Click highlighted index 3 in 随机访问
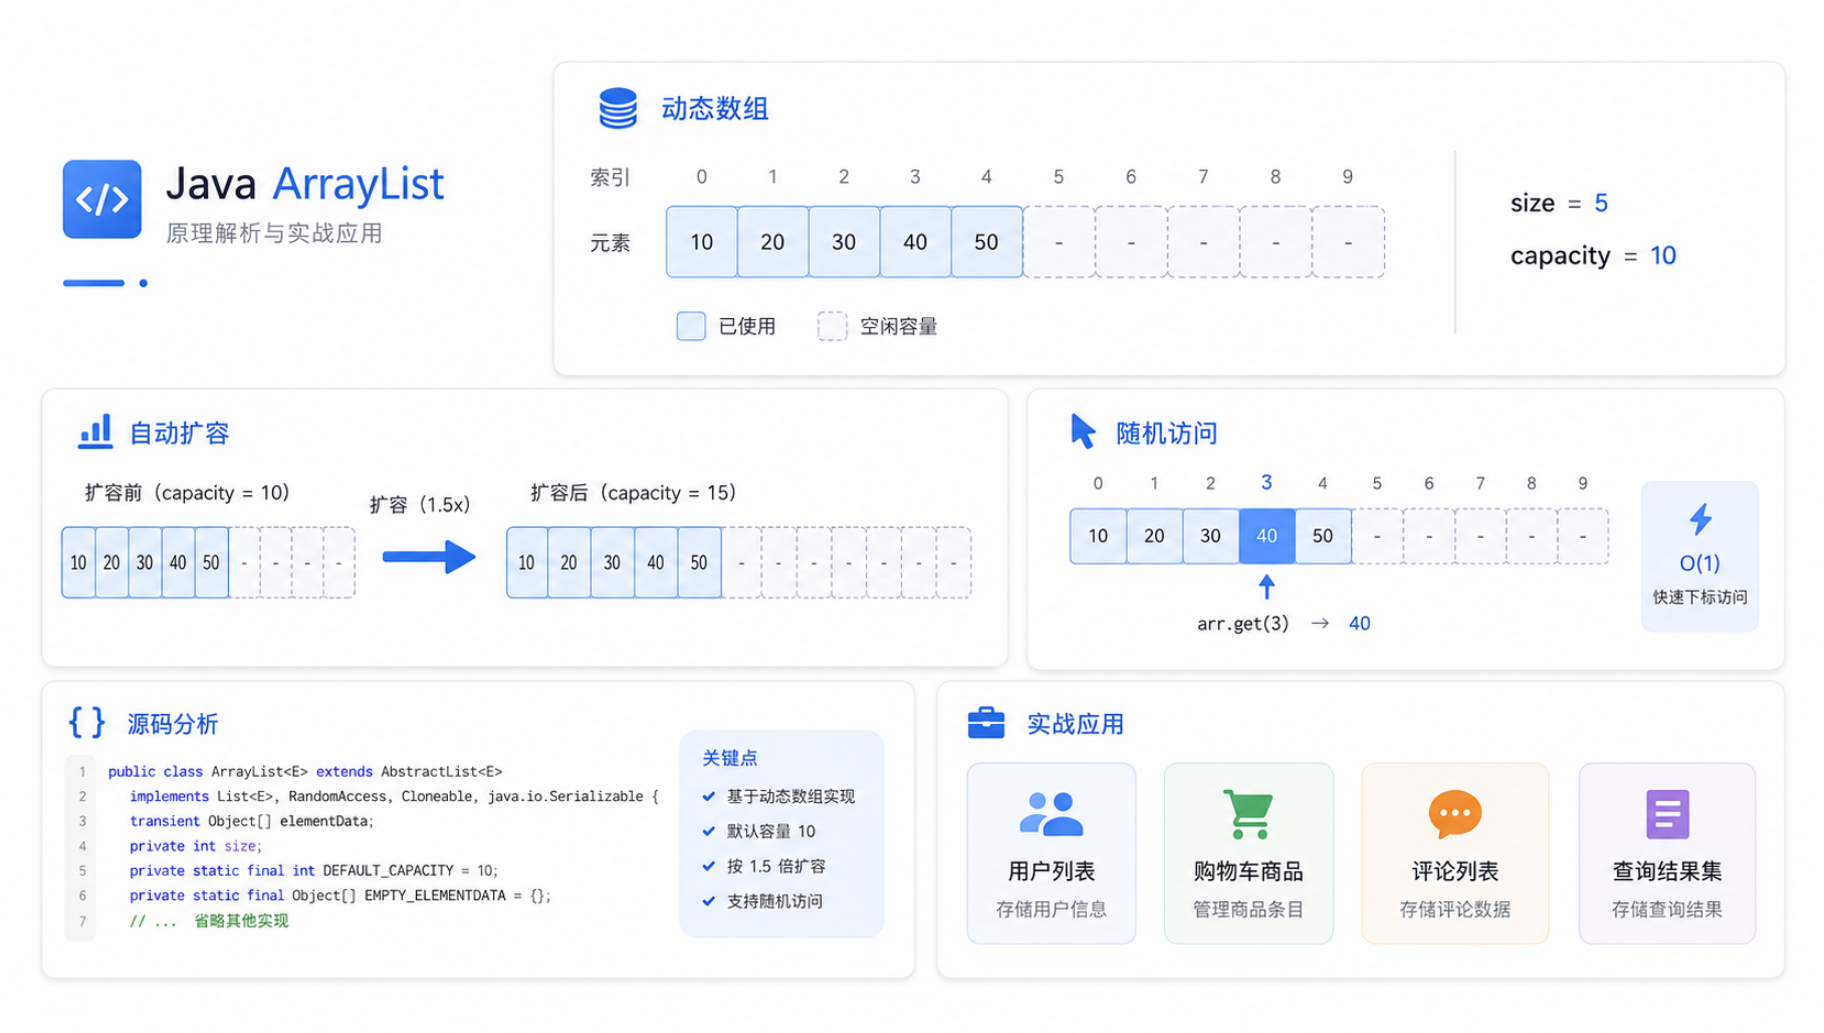The image size is (1824, 1033). (1266, 483)
